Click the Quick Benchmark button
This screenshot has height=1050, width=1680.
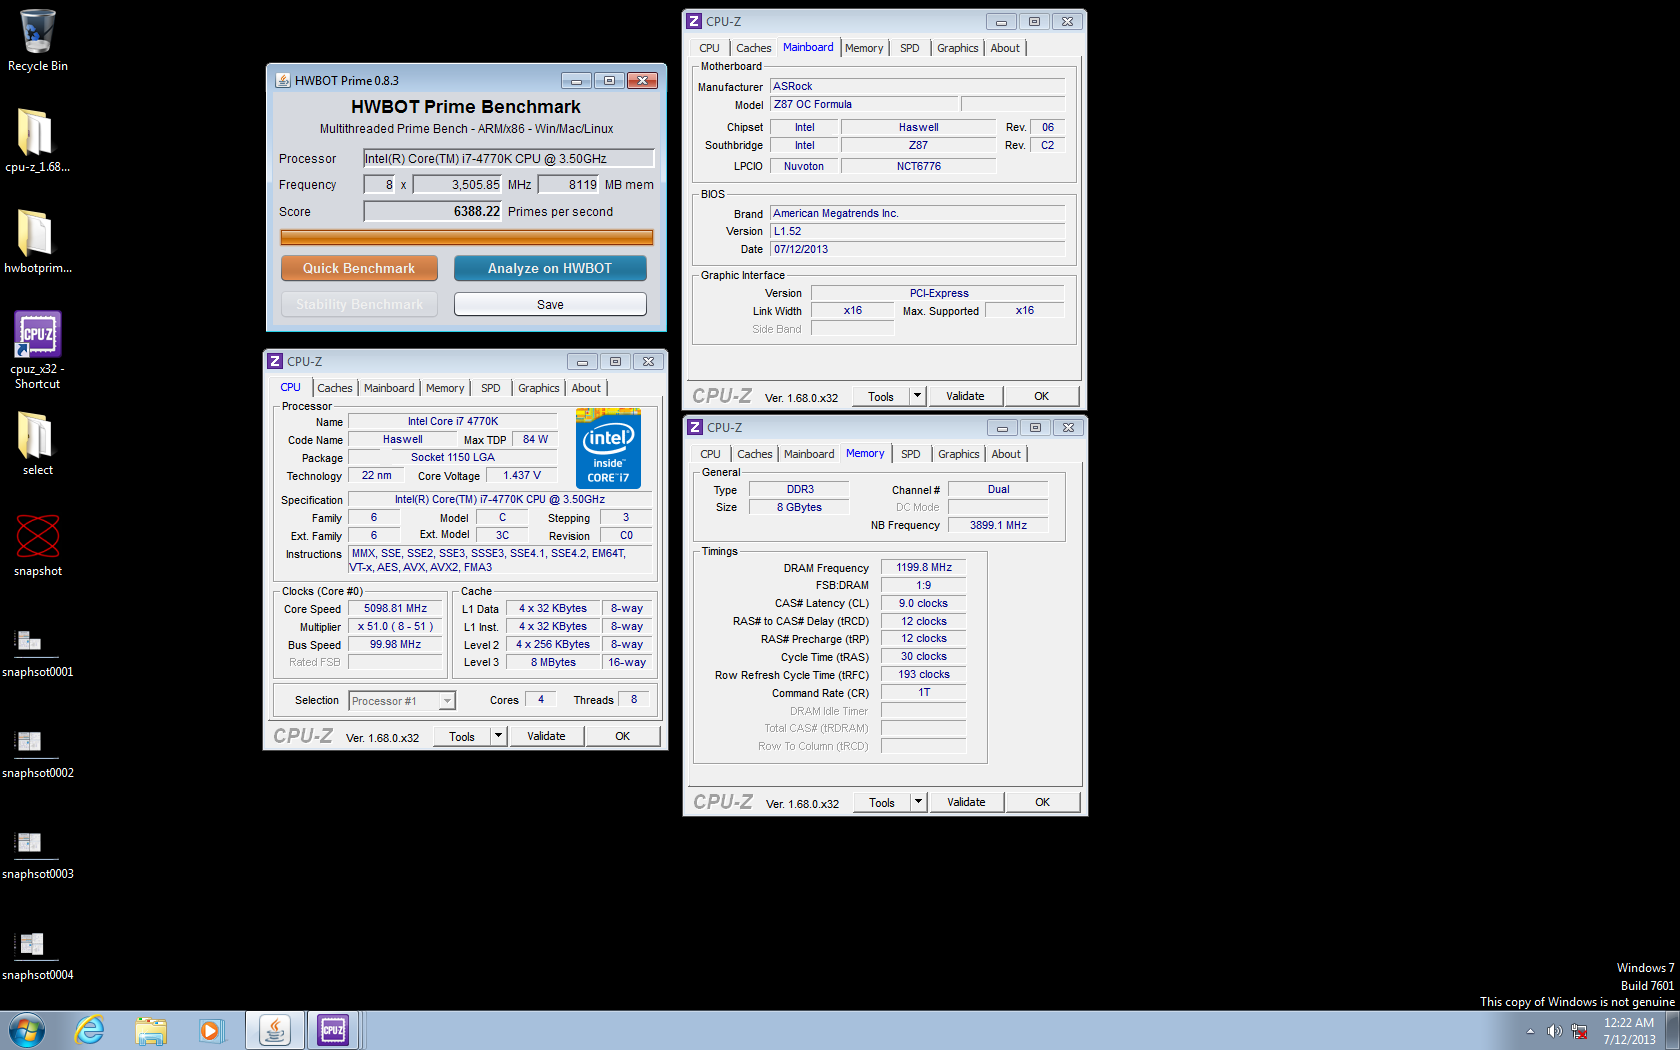pos(359,268)
